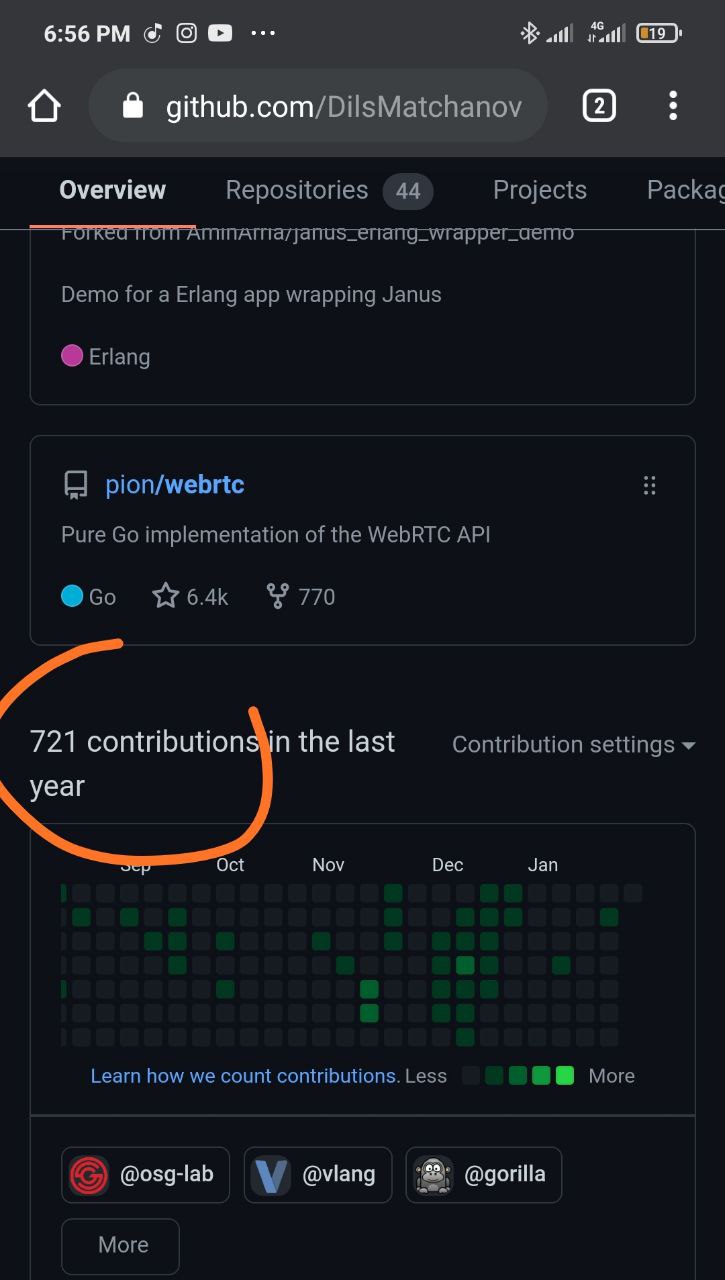Click the brightest green legend square
The width and height of the screenshot is (725, 1280).
click(565, 1076)
